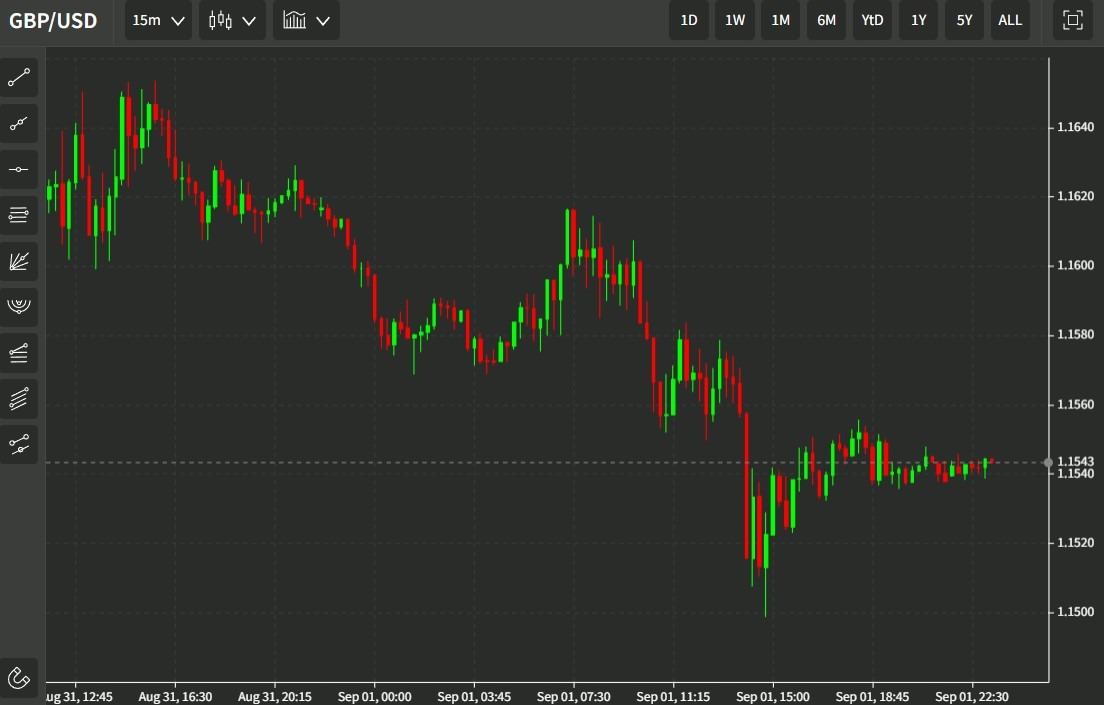Set chart range to 5Y
Viewport: 1105px width, 705px height.
(964, 20)
